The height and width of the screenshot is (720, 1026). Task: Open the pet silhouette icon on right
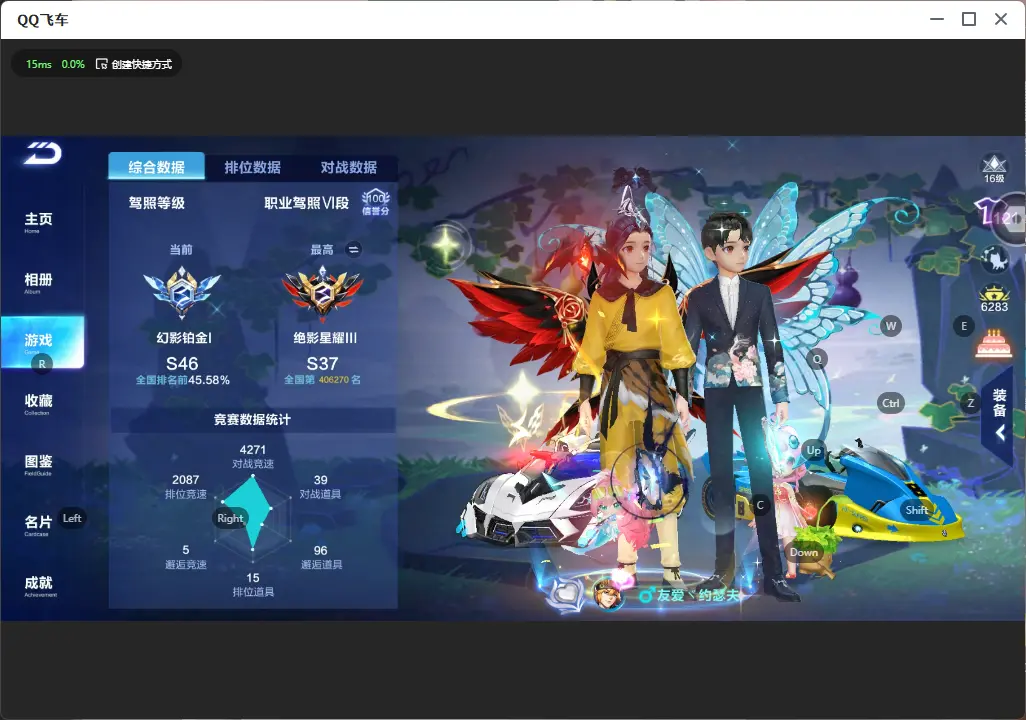[995, 260]
